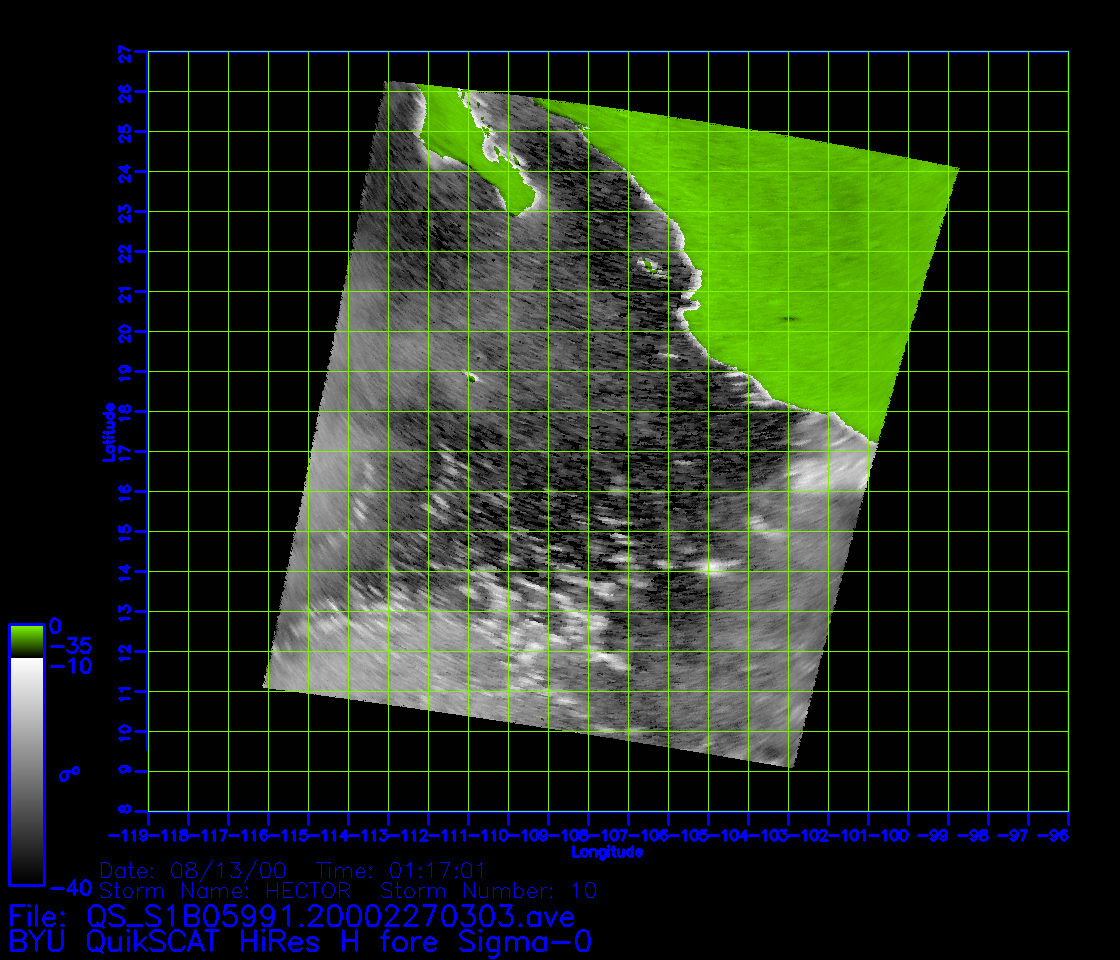
Task: Click the small isolated island in the open ocean
Action: point(471,377)
